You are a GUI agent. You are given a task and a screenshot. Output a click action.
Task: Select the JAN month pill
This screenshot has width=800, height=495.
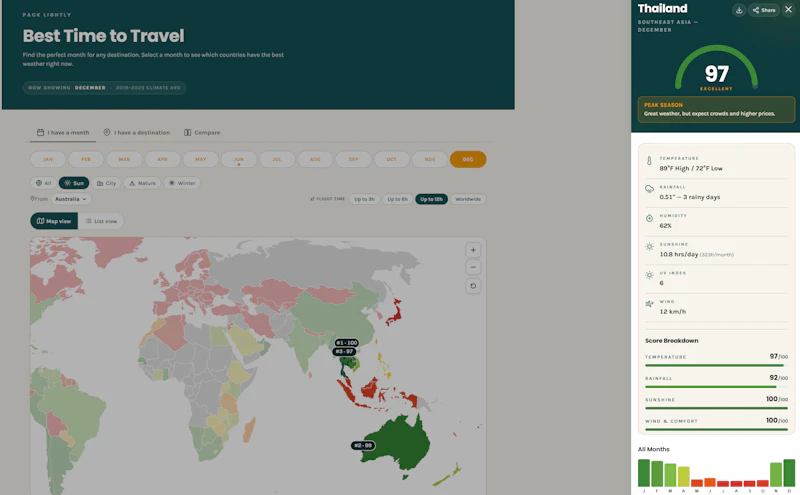tap(48, 159)
